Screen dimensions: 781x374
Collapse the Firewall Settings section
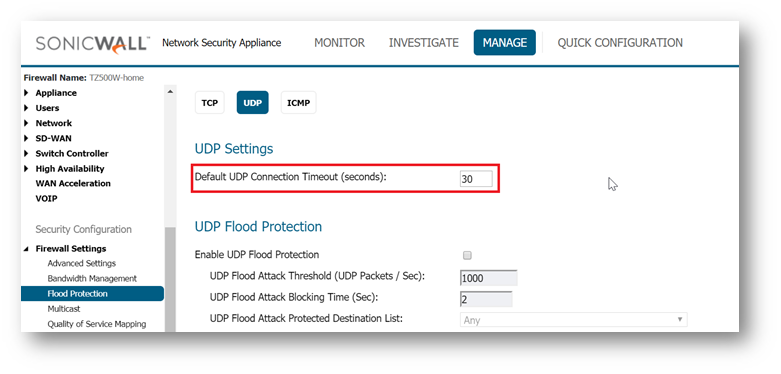pyautogui.click(x=26, y=249)
